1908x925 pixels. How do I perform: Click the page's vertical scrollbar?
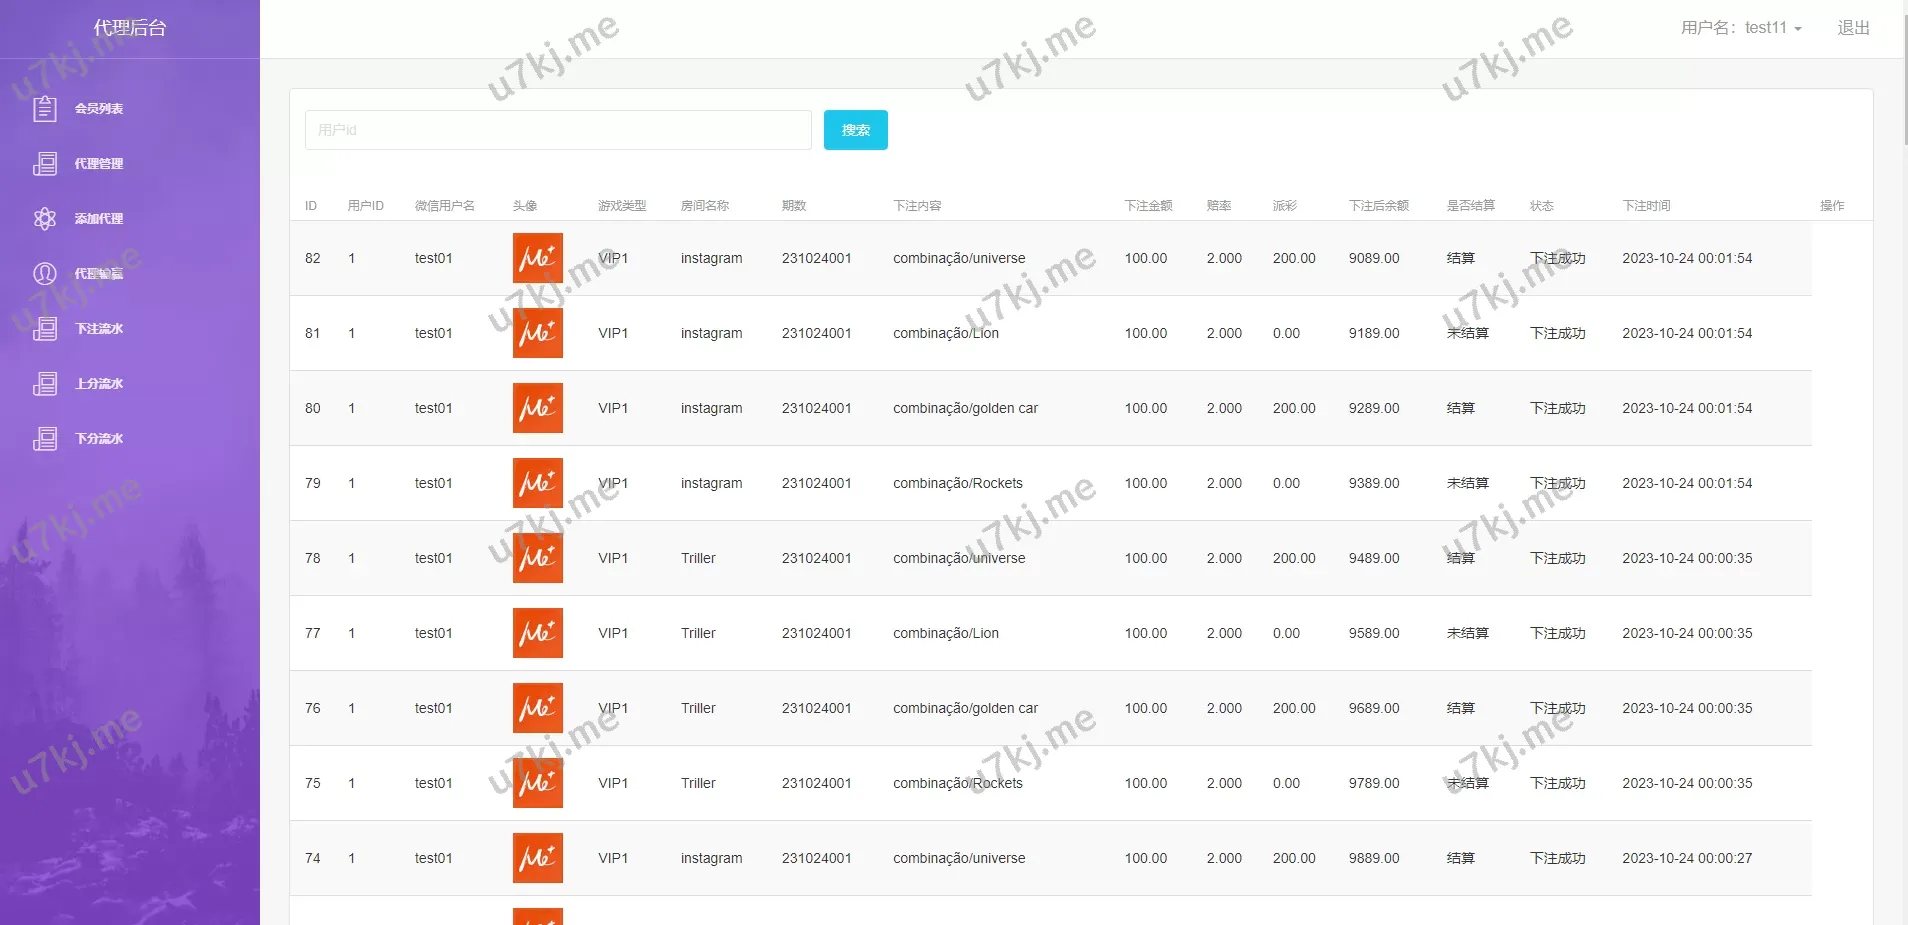point(1903,80)
